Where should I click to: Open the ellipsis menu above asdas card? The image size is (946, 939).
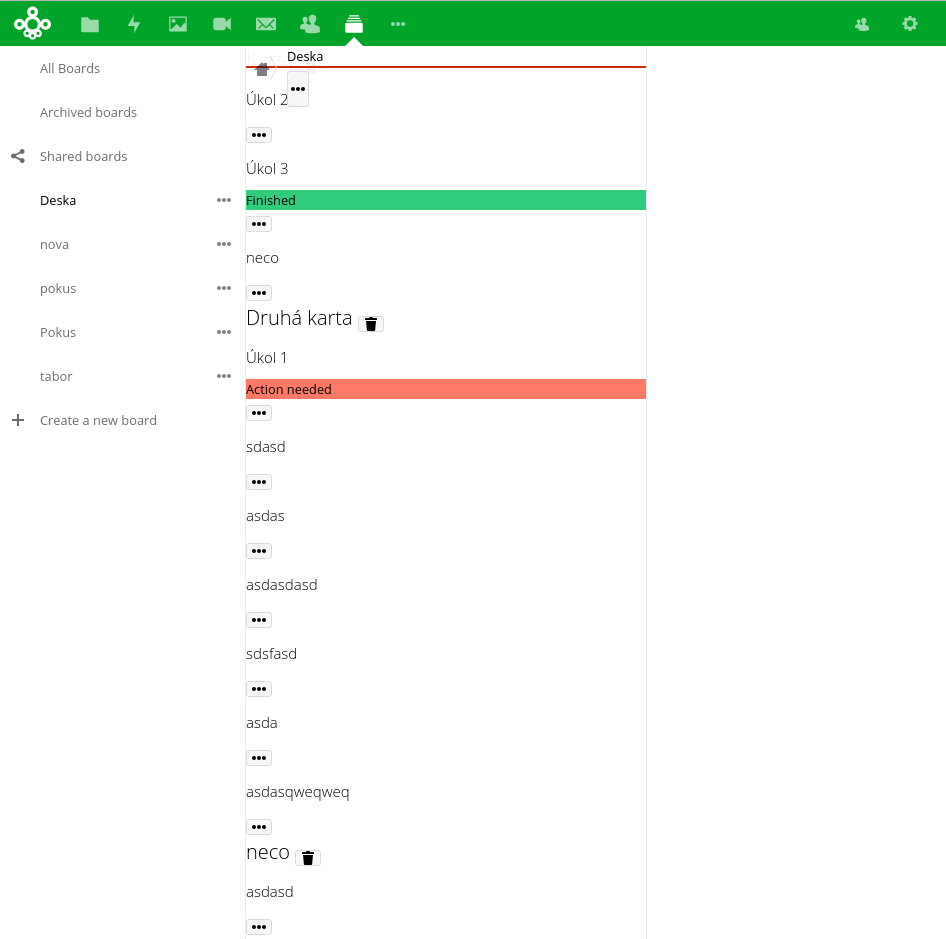[259, 482]
